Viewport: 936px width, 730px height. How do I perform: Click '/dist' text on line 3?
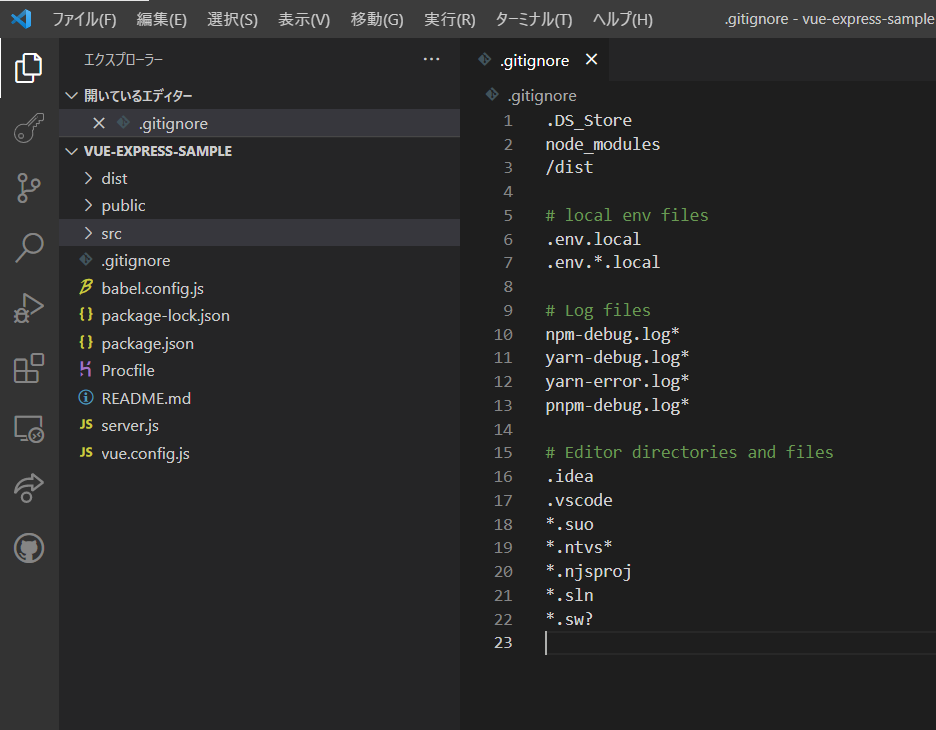click(569, 167)
